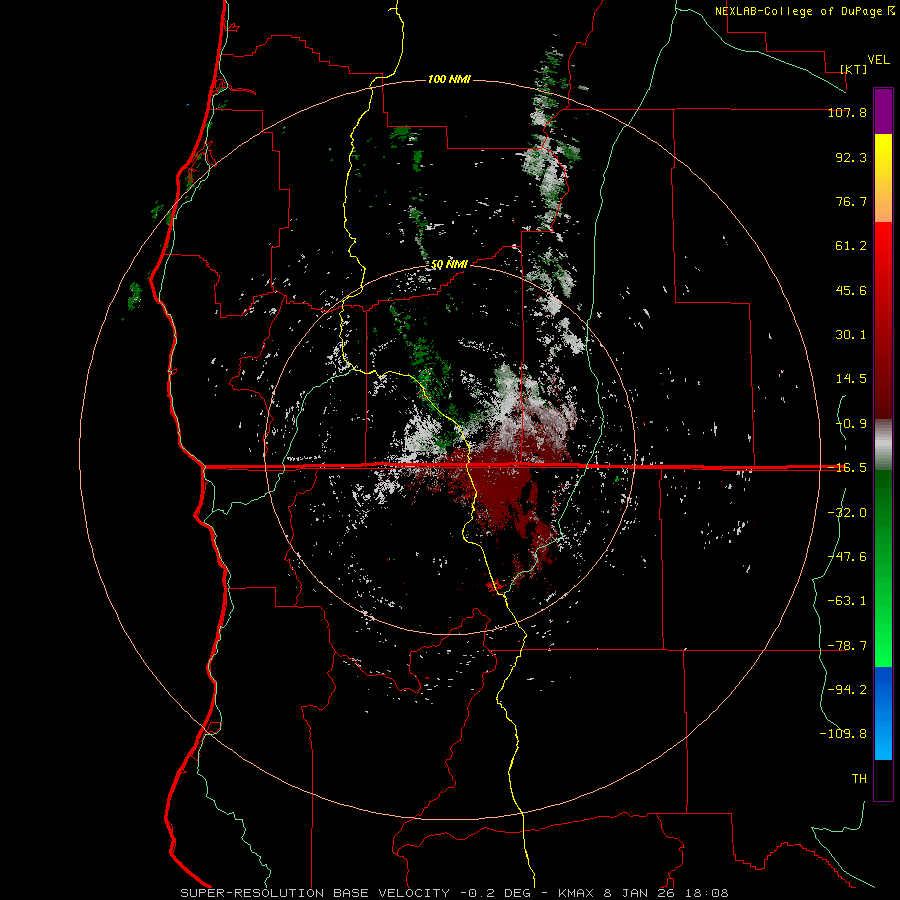Click the 61.2 velocity scale value
Viewport: 900px width, 900px height.
(x=851, y=246)
